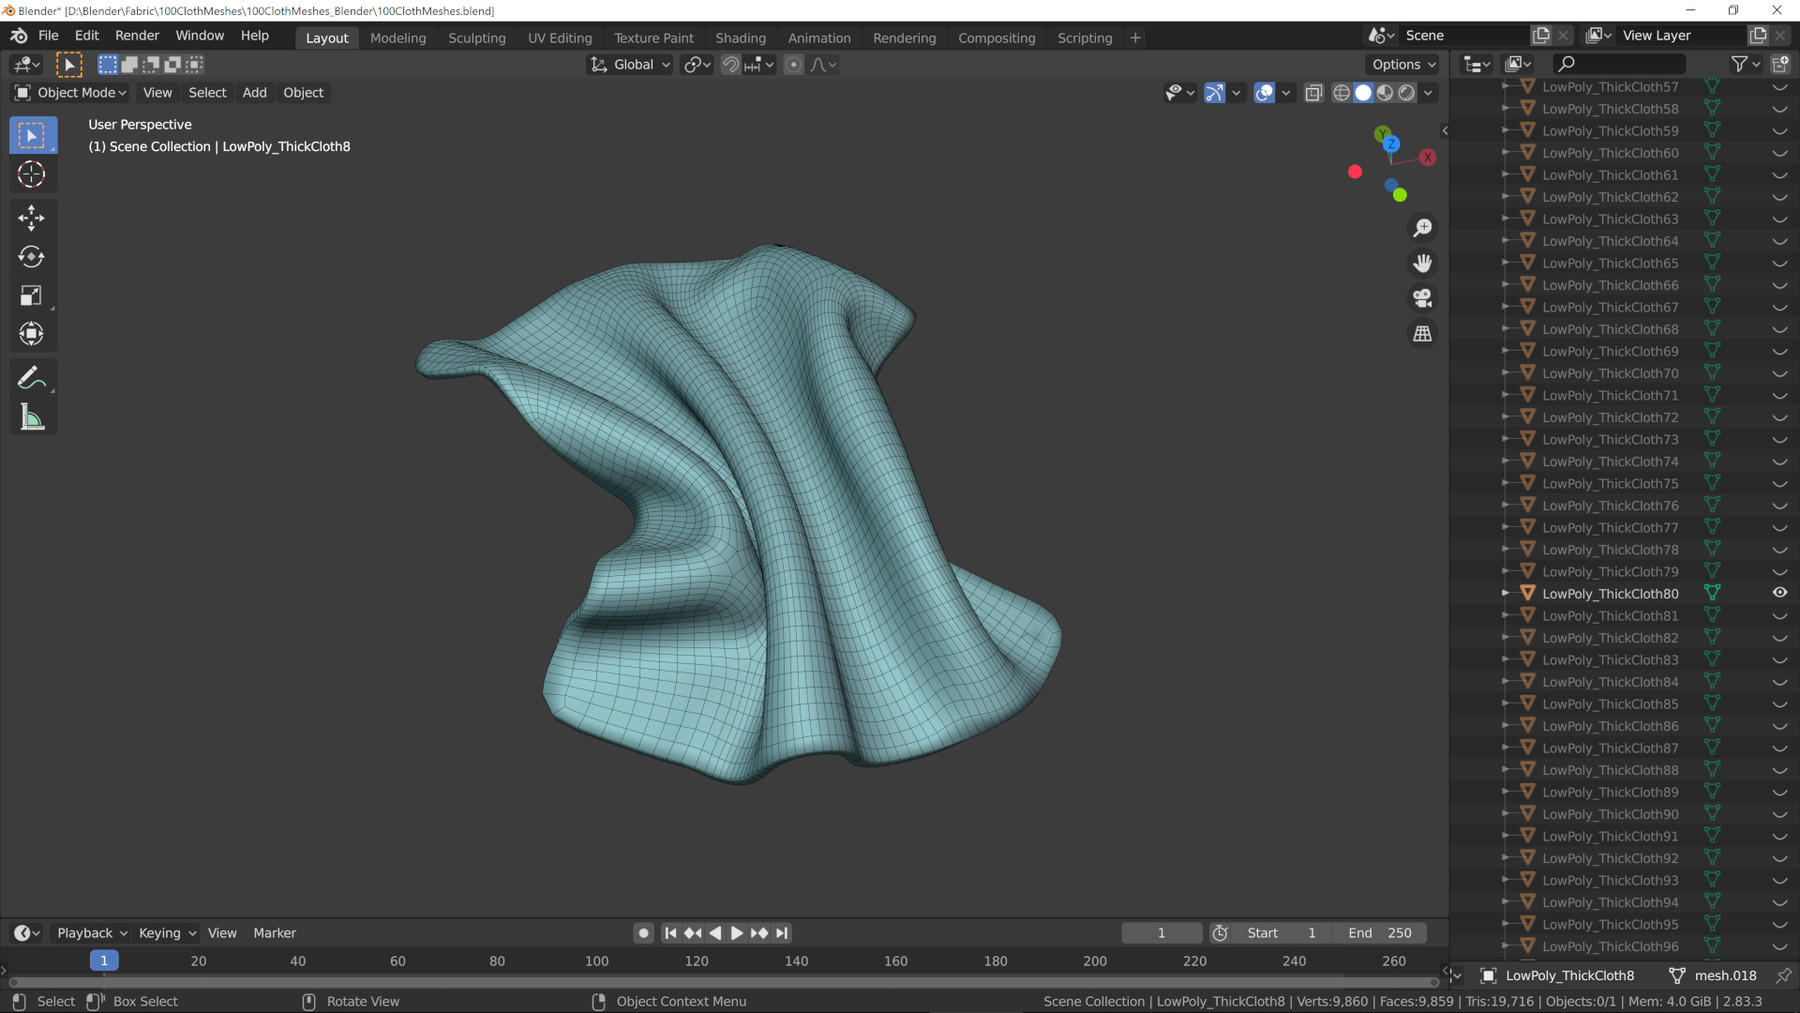
Task: Select the Cursor tool in the toolbar
Action: 31,174
